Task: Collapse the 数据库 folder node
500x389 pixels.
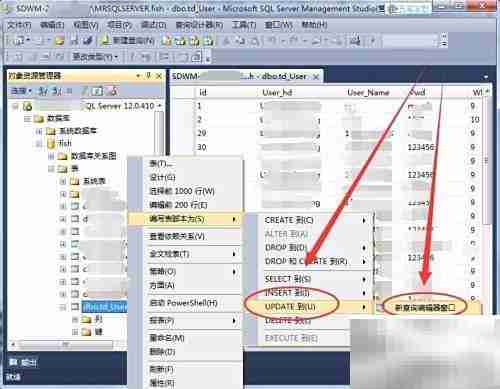Action: pyautogui.click(x=28, y=119)
